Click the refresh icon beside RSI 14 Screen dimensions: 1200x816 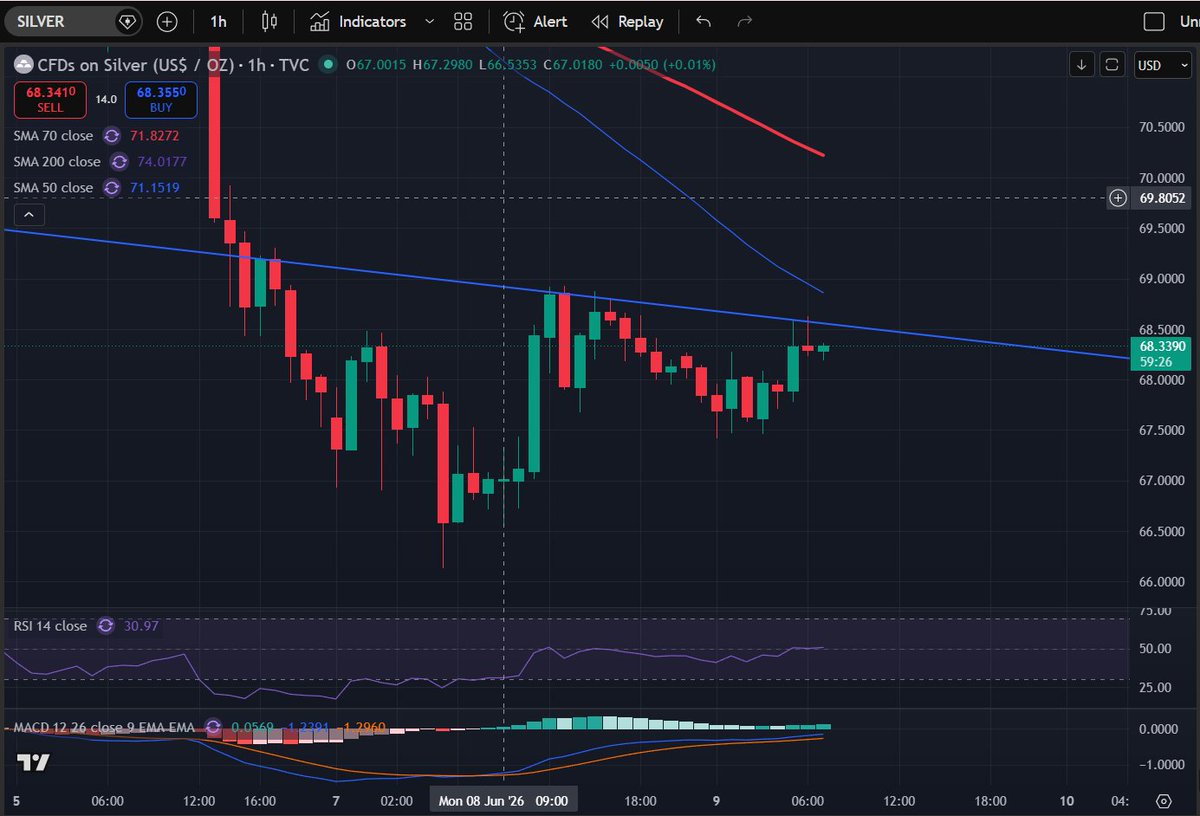click(x=106, y=626)
